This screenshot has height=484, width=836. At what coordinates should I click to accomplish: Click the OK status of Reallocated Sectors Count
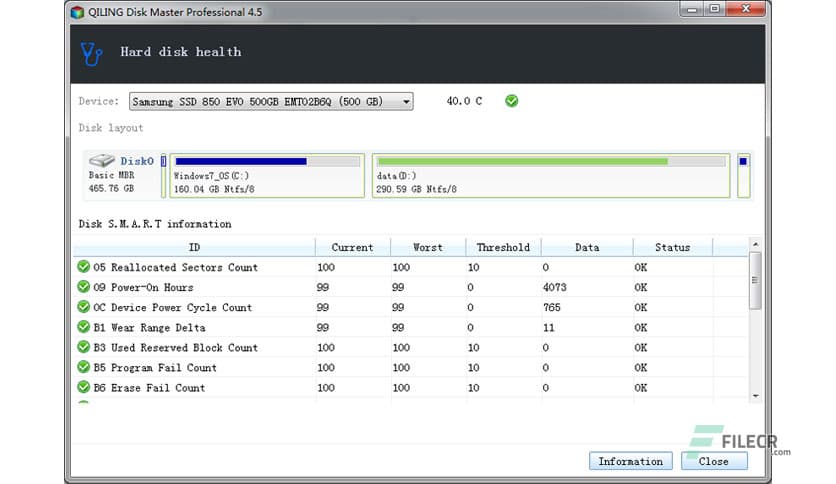[x=640, y=267]
